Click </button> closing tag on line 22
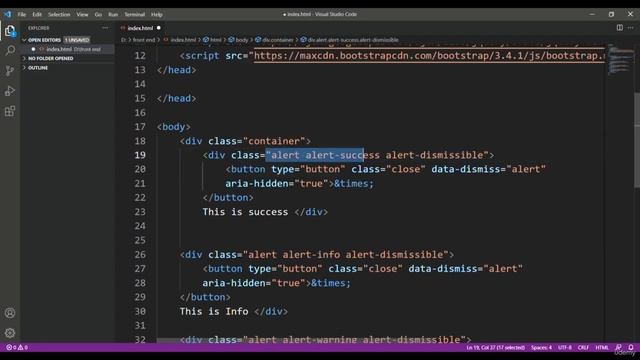640x360 pixels. pyautogui.click(x=228, y=198)
